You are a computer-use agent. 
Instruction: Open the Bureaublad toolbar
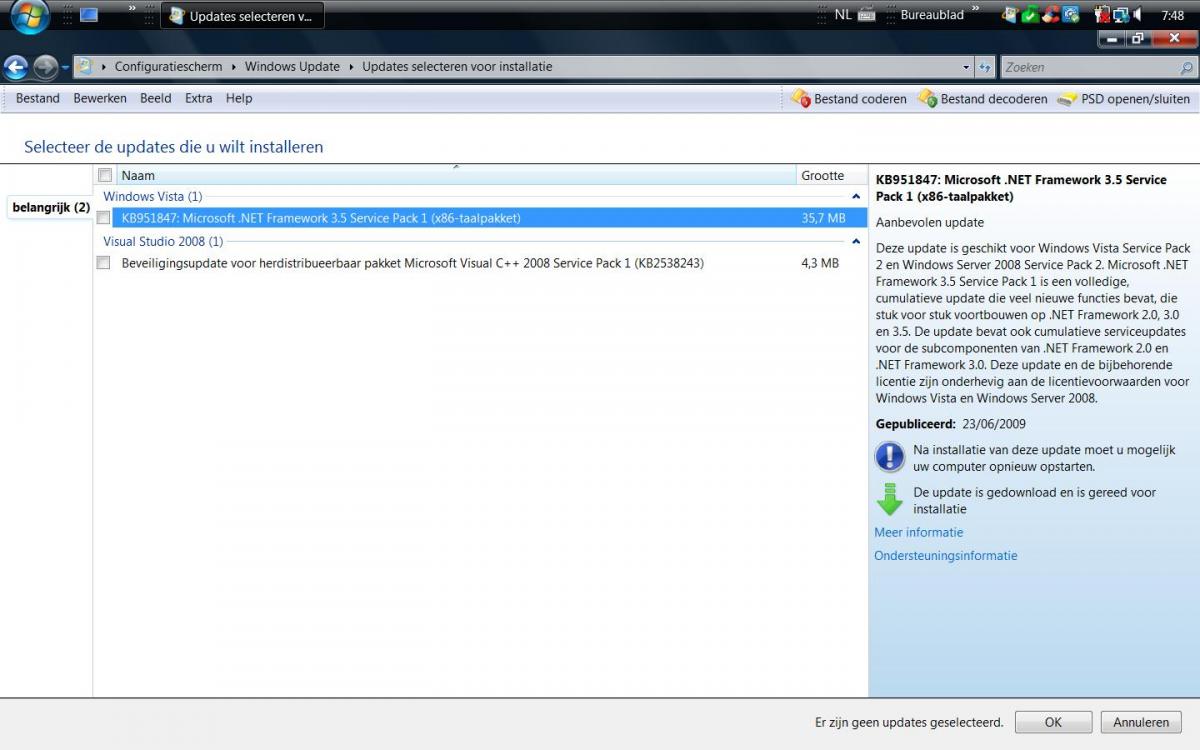click(932, 15)
